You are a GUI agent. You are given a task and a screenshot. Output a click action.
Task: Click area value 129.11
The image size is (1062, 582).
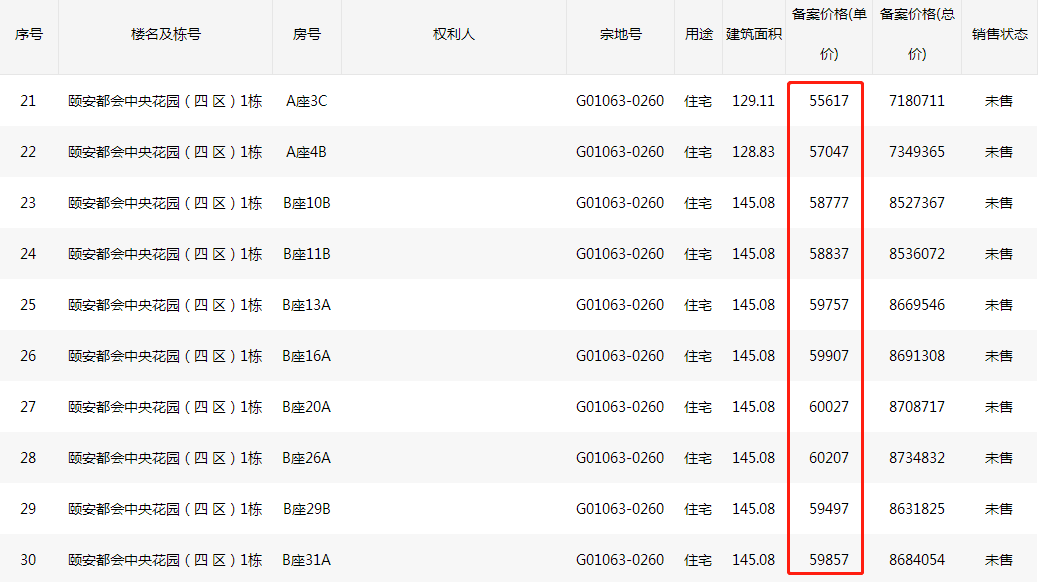(x=753, y=101)
